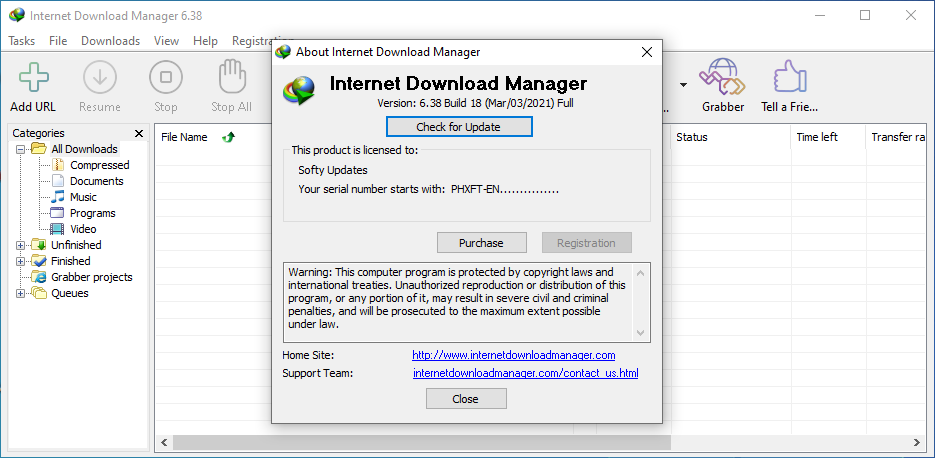Click the Close button in About dialog
The height and width of the screenshot is (458, 935).
coord(466,399)
